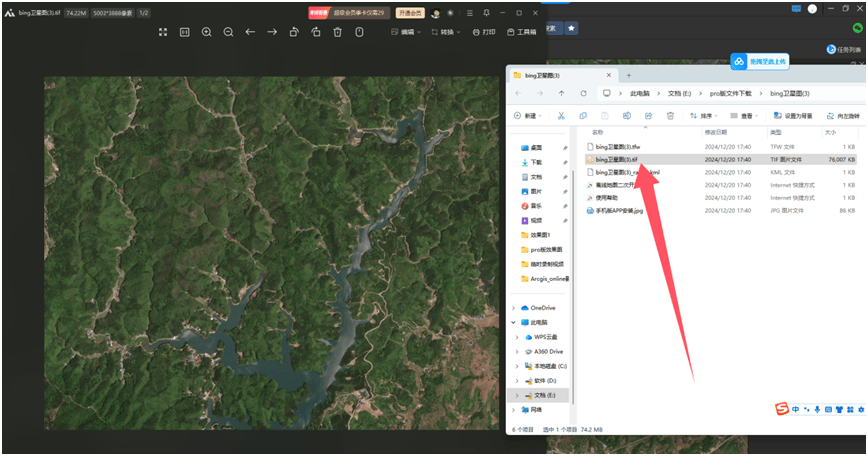Go up one folder in Explorer
Screen dimensions: 868x456
point(561,94)
